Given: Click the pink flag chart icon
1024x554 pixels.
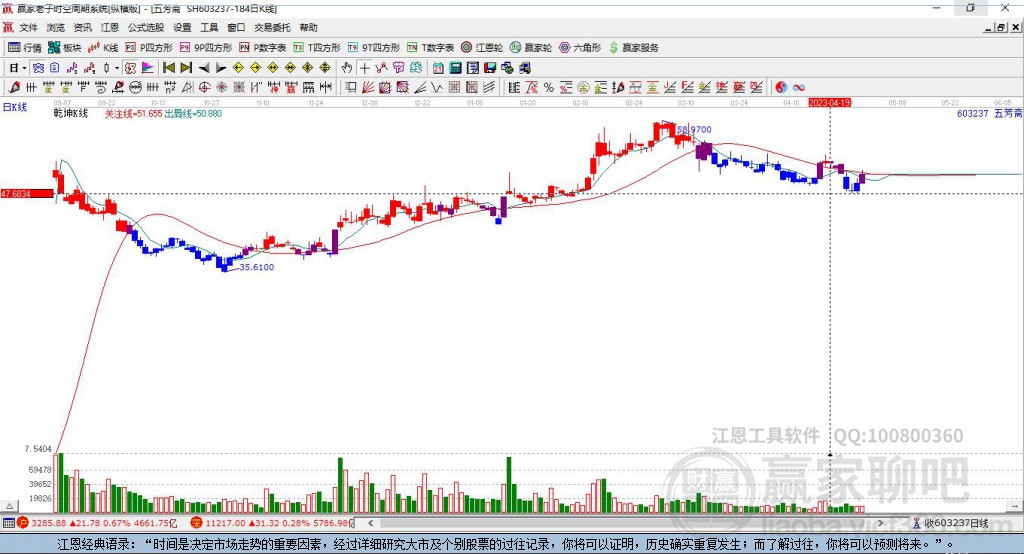Looking at the screenshot, I should (x=148, y=68).
